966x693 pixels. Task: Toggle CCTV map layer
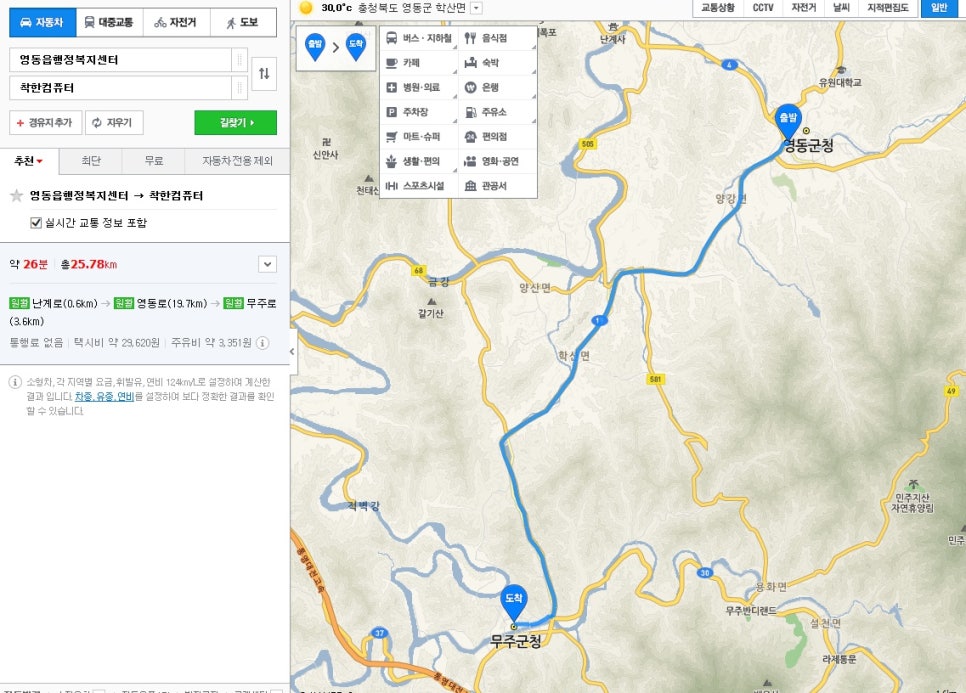[763, 7]
